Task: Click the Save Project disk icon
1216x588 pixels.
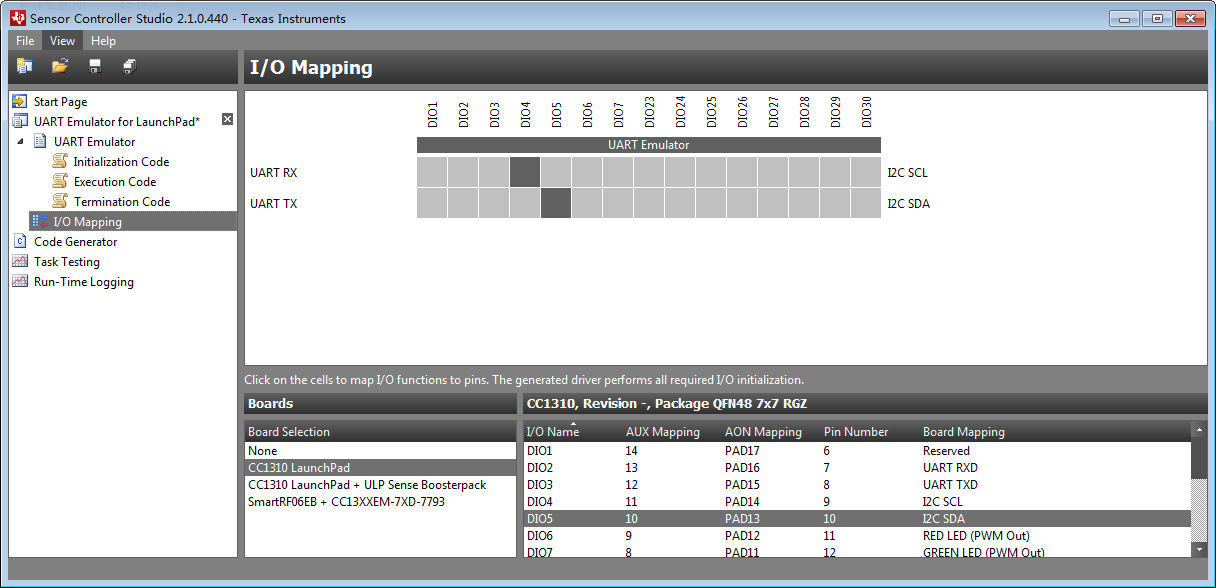Action: click(95, 66)
